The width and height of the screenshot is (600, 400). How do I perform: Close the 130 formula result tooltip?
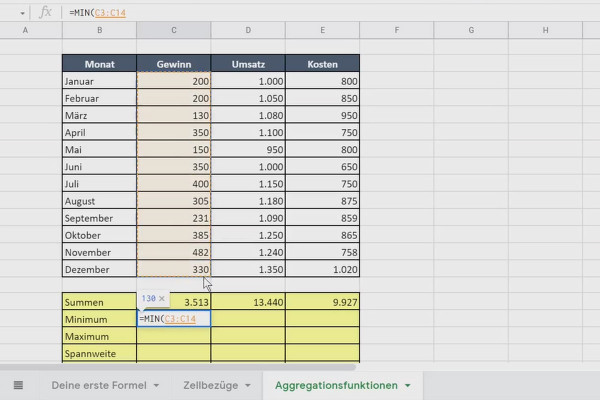coord(162,298)
